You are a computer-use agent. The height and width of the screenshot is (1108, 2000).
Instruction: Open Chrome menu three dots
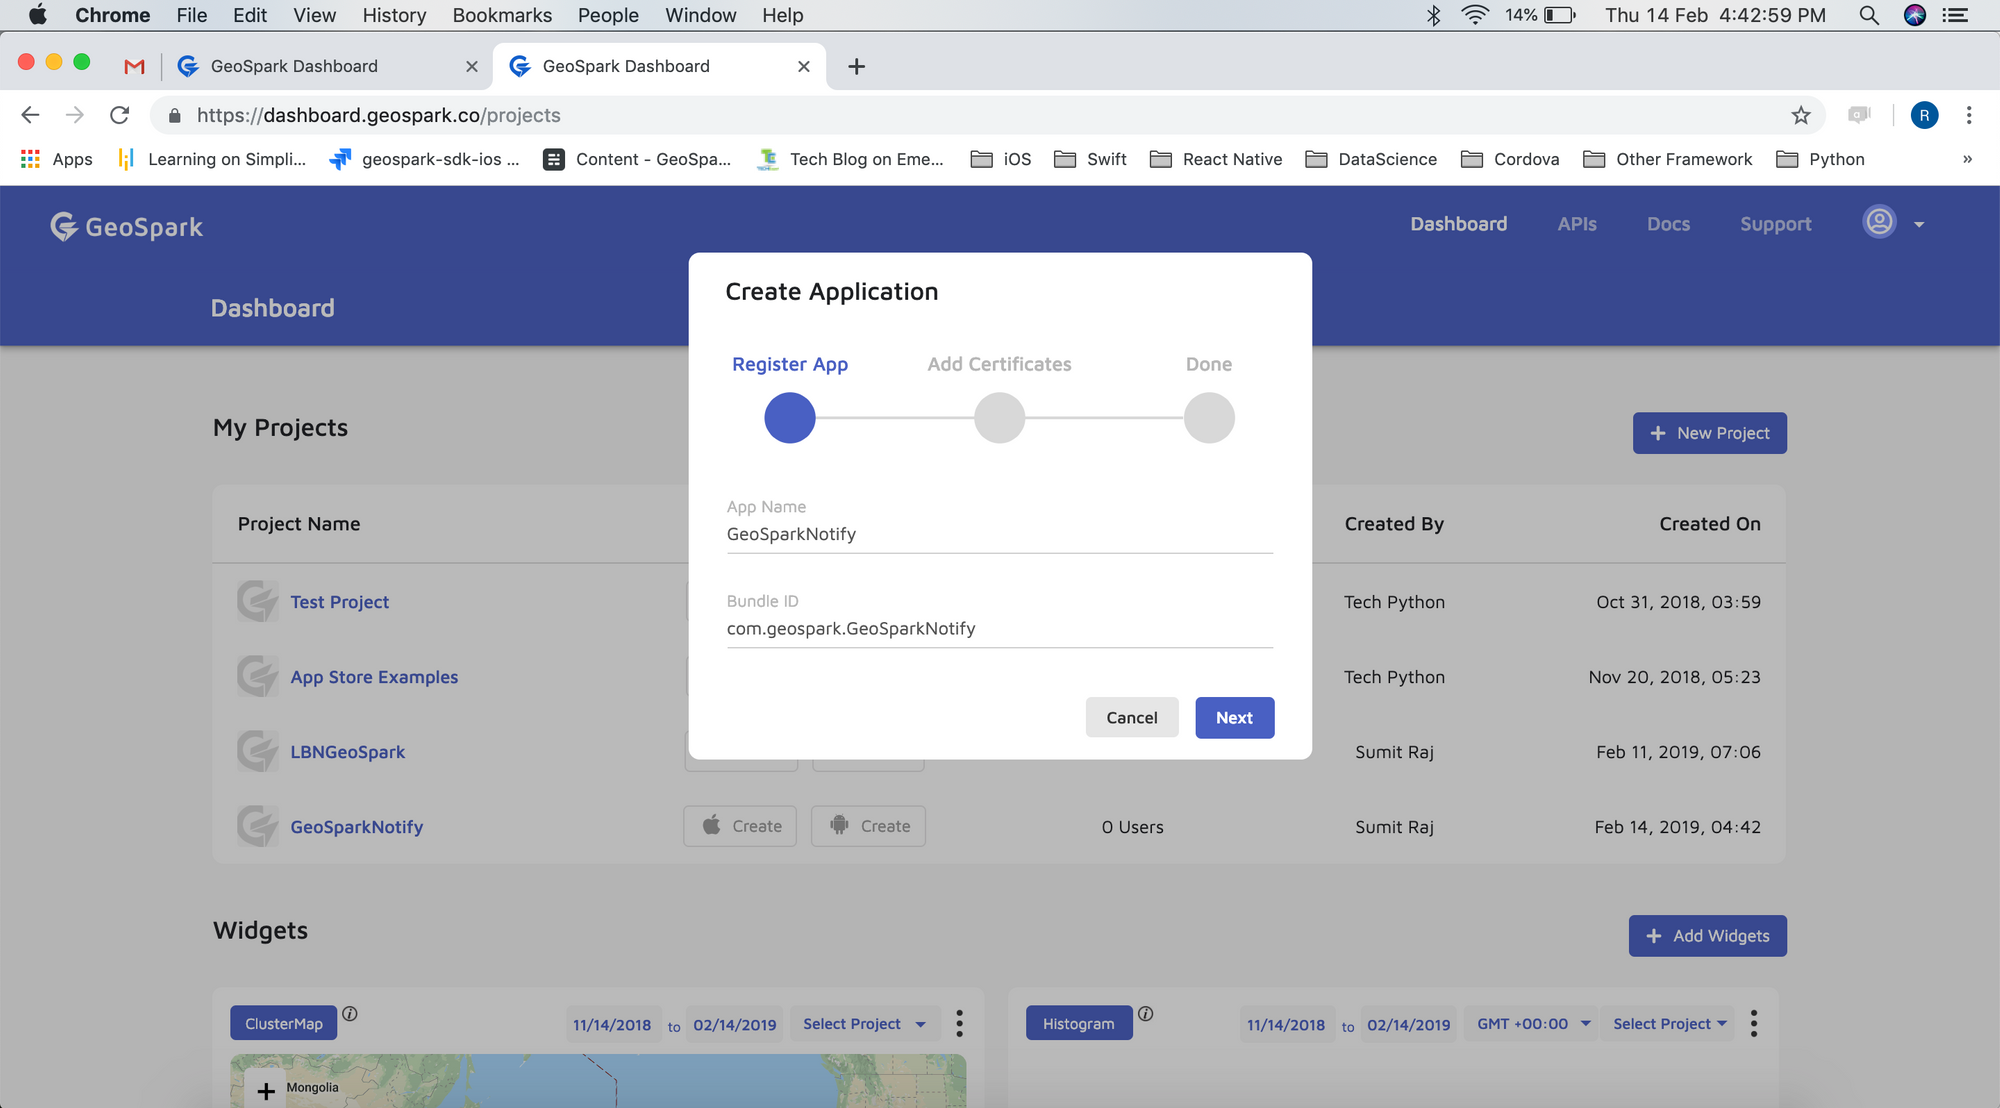[x=1969, y=115]
